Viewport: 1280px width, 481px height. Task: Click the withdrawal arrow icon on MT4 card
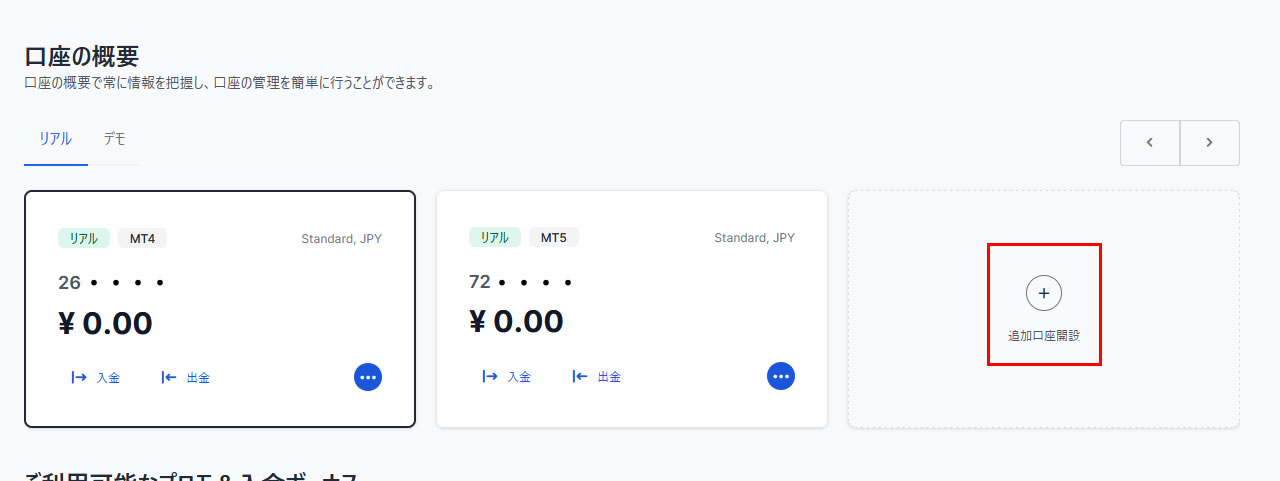(169, 378)
